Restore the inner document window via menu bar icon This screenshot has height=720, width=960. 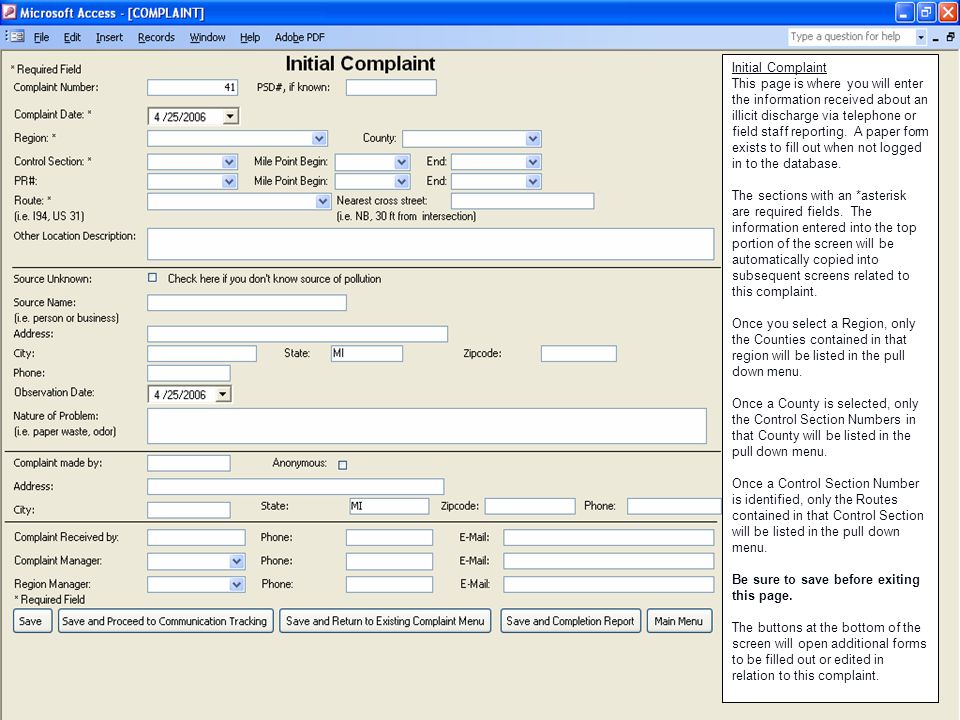(x=950, y=37)
